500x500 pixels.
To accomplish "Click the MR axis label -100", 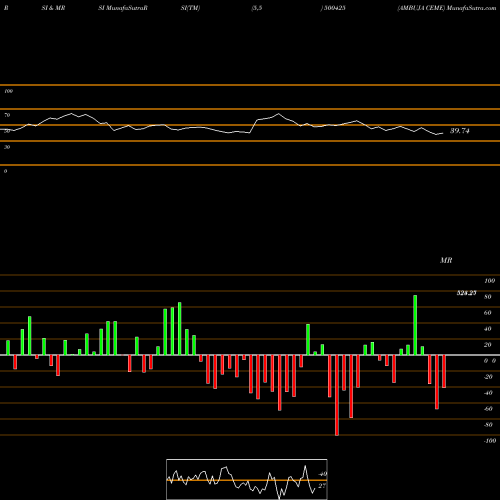I will [x=490, y=441].
